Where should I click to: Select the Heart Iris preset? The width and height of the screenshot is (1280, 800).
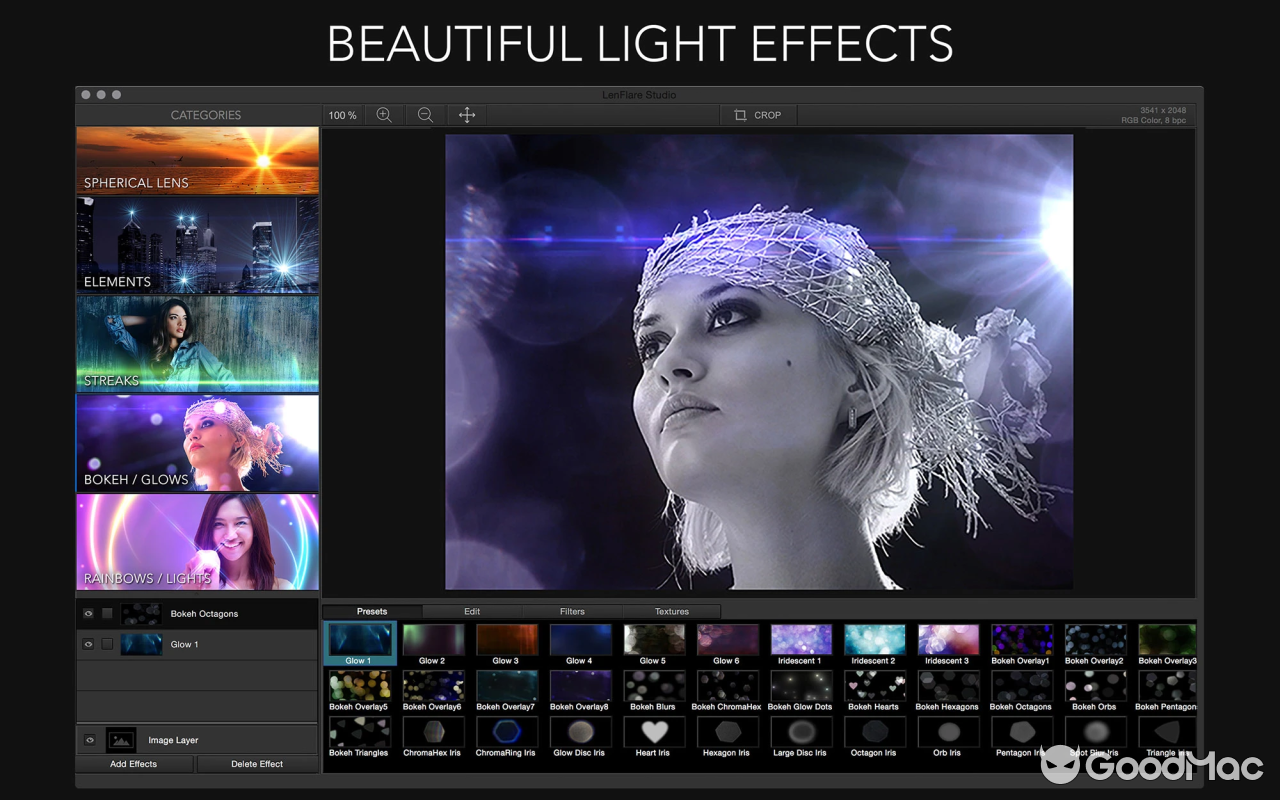click(654, 735)
